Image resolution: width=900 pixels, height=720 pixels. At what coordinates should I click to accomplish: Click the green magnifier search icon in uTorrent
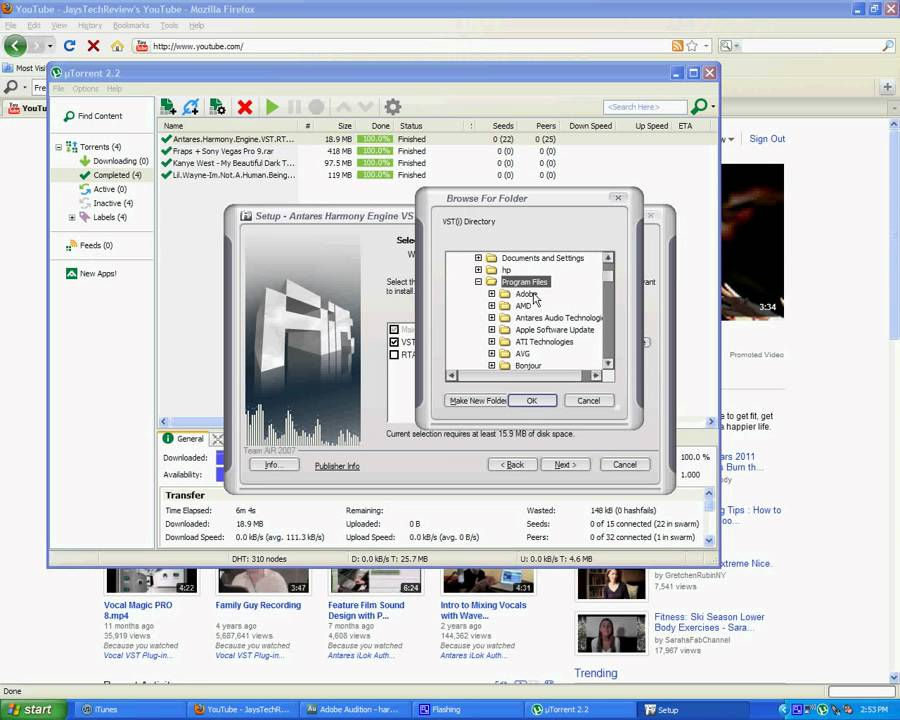pyautogui.click(x=699, y=106)
